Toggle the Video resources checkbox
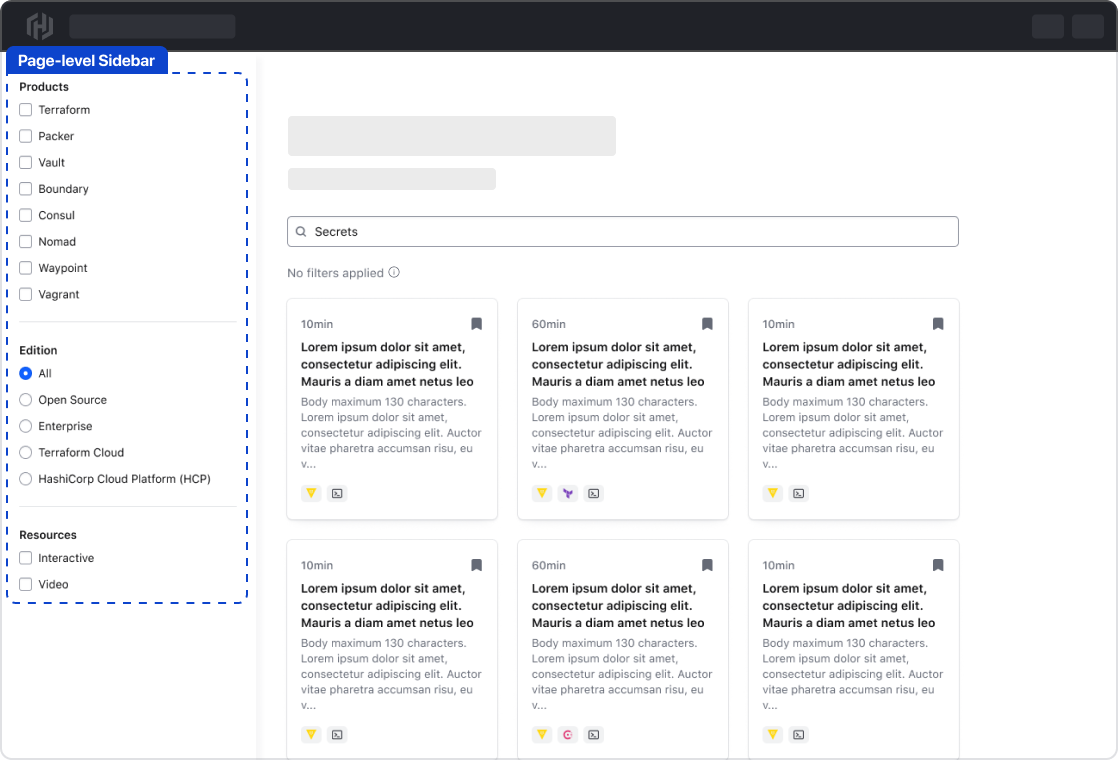Image resolution: width=1118 pixels, height=760 pixels. (26, 584)
